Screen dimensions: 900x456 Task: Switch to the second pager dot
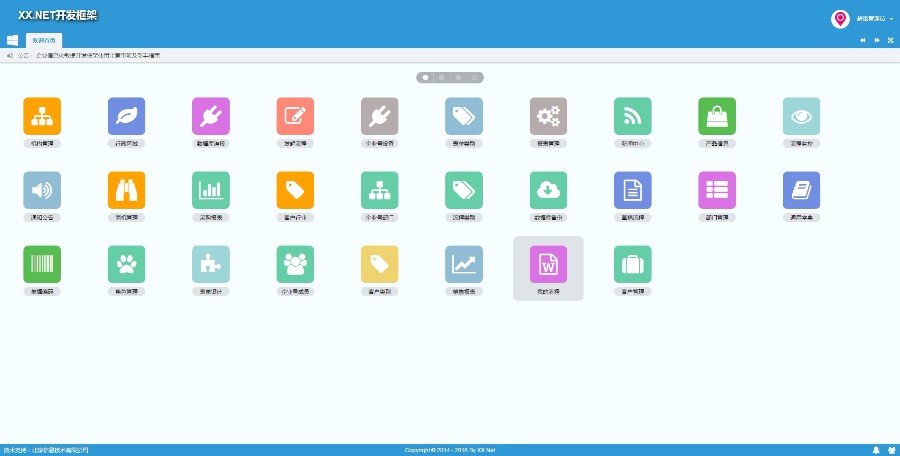point(441,78)
